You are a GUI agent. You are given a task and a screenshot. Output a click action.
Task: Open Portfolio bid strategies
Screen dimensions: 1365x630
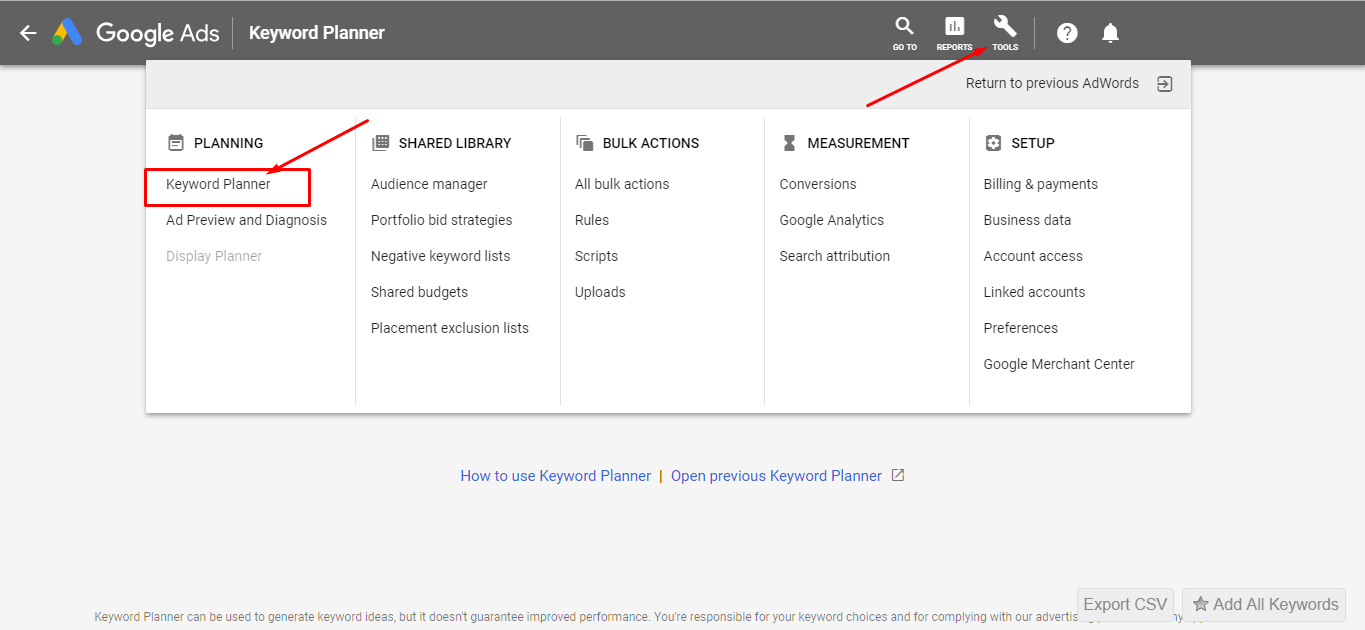coord(441,220)
